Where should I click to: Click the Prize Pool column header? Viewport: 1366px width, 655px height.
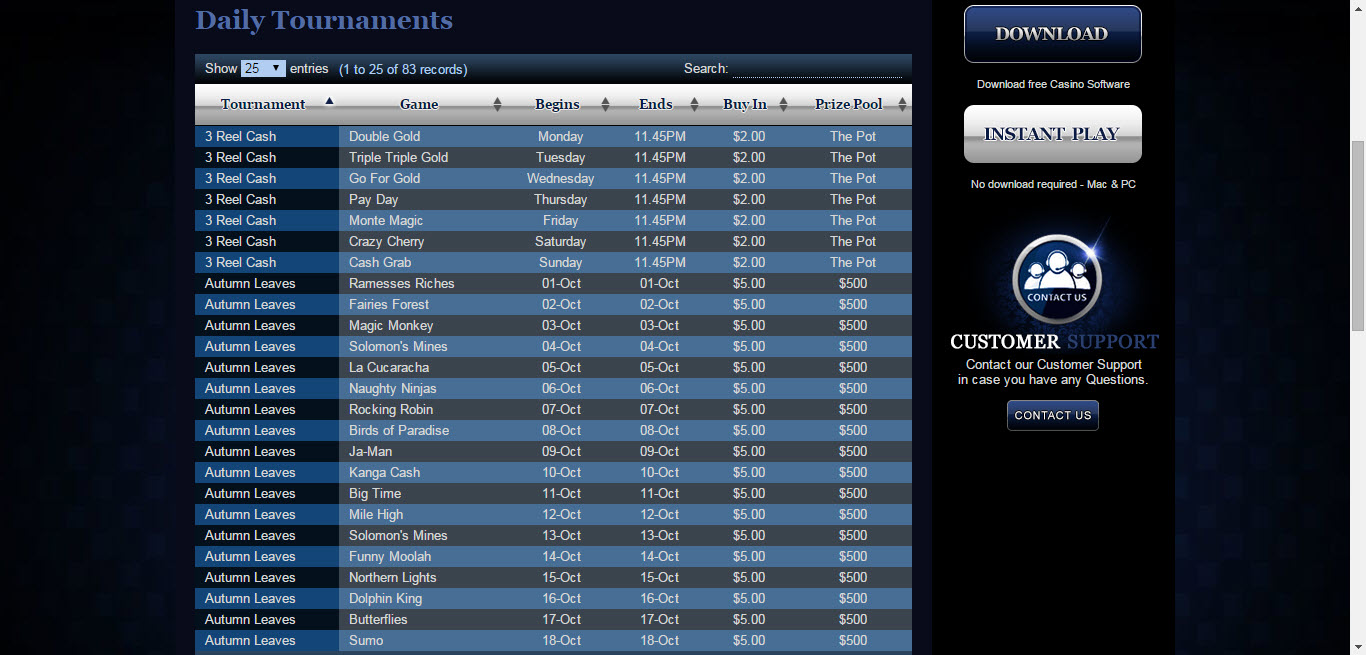click(852, 104)
